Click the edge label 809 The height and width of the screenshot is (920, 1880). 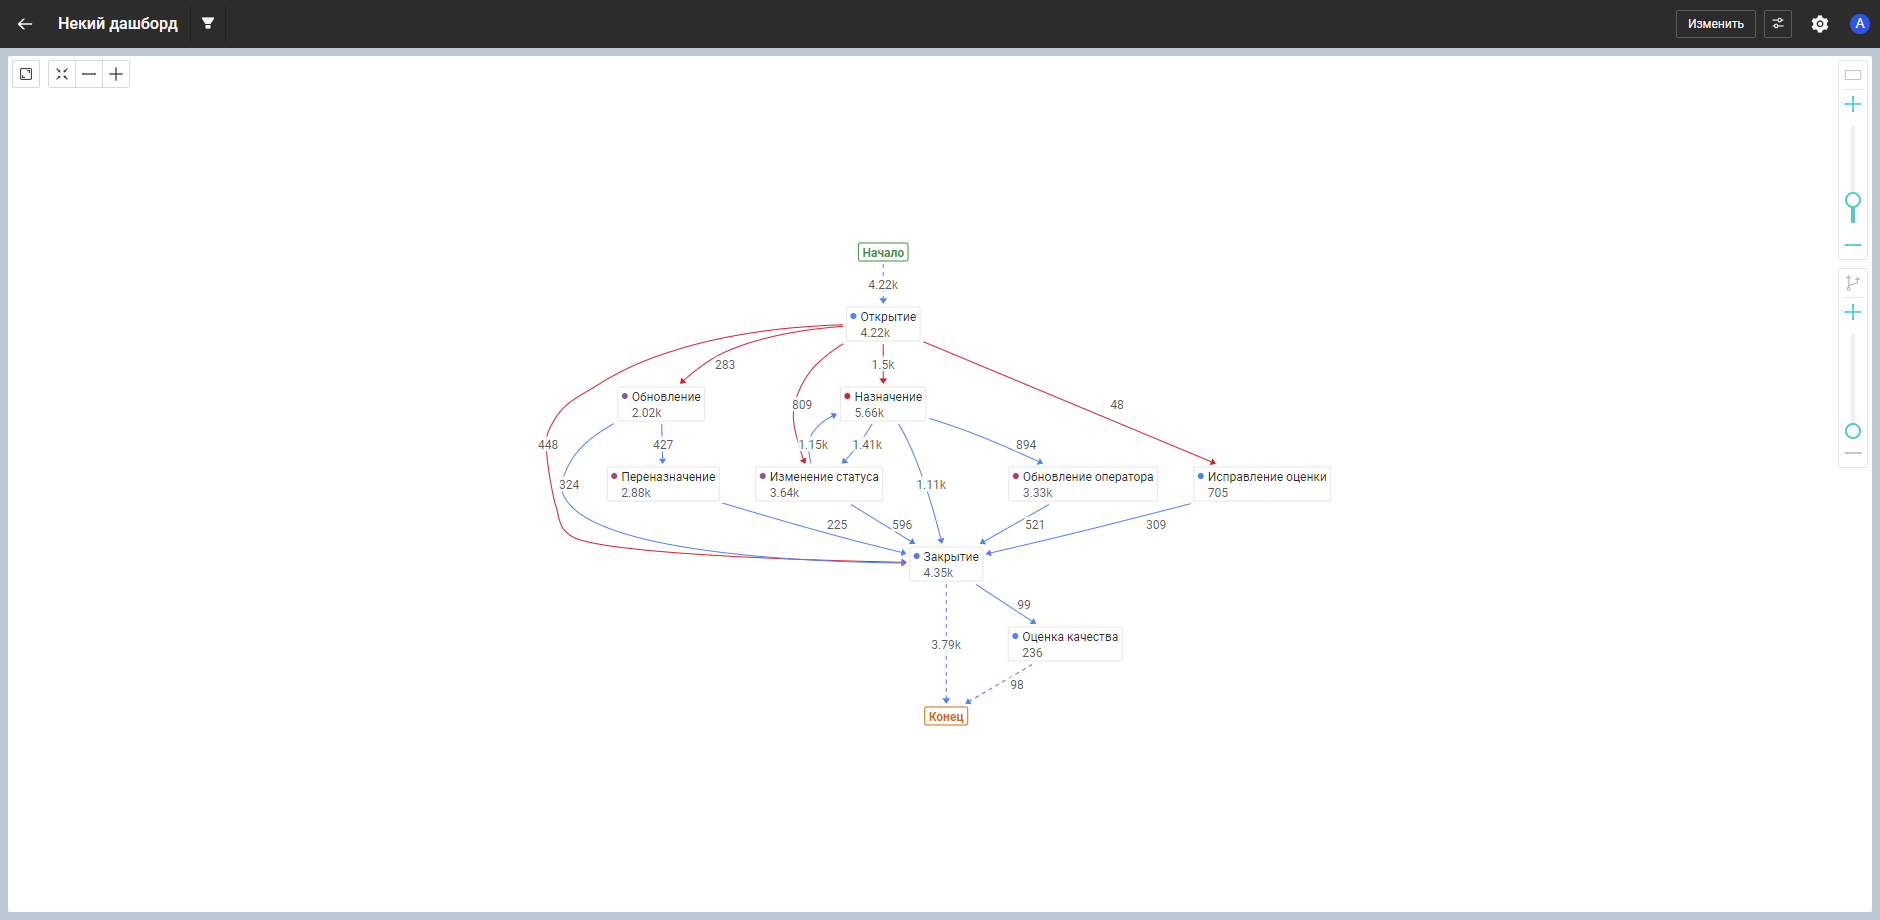802,405
